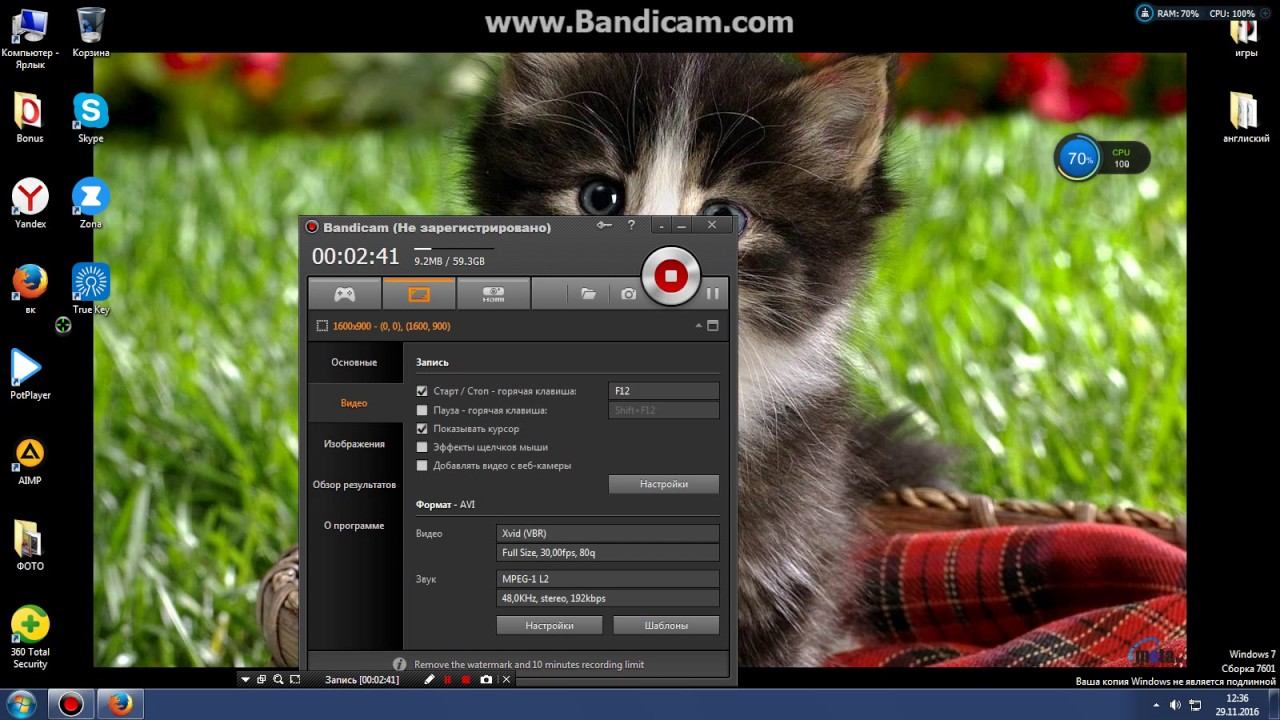Click the key registration icon in title bar
Image resolution: width=1280 pixels, height=720 pixels.
604,226
